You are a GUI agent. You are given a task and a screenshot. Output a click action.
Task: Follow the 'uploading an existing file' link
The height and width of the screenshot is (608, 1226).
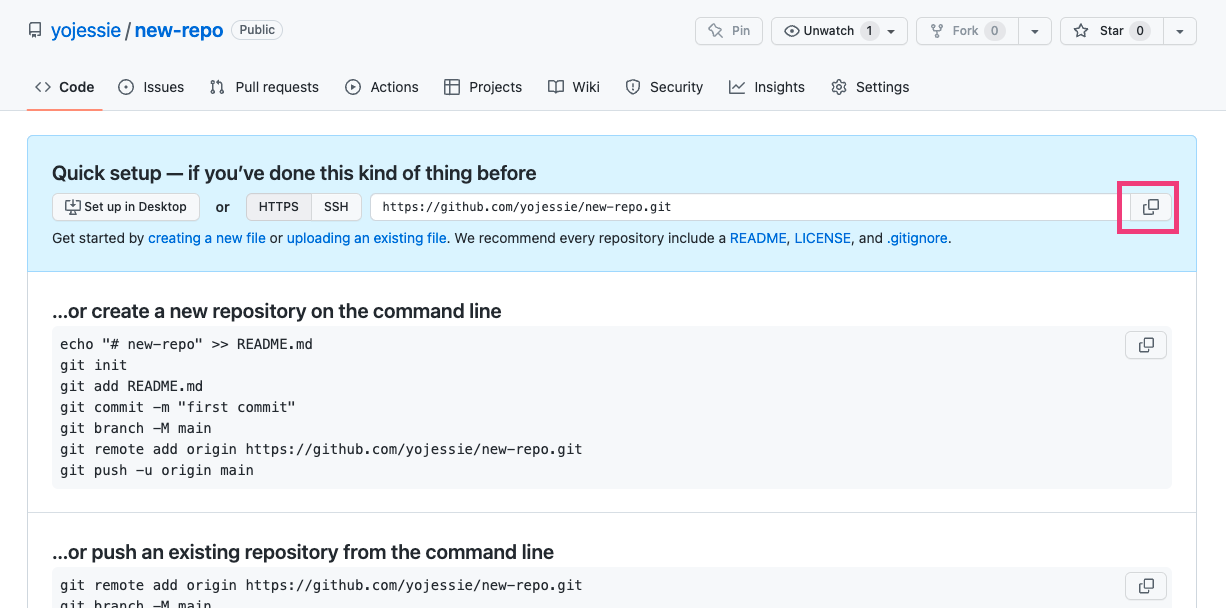tap(367, 239)
